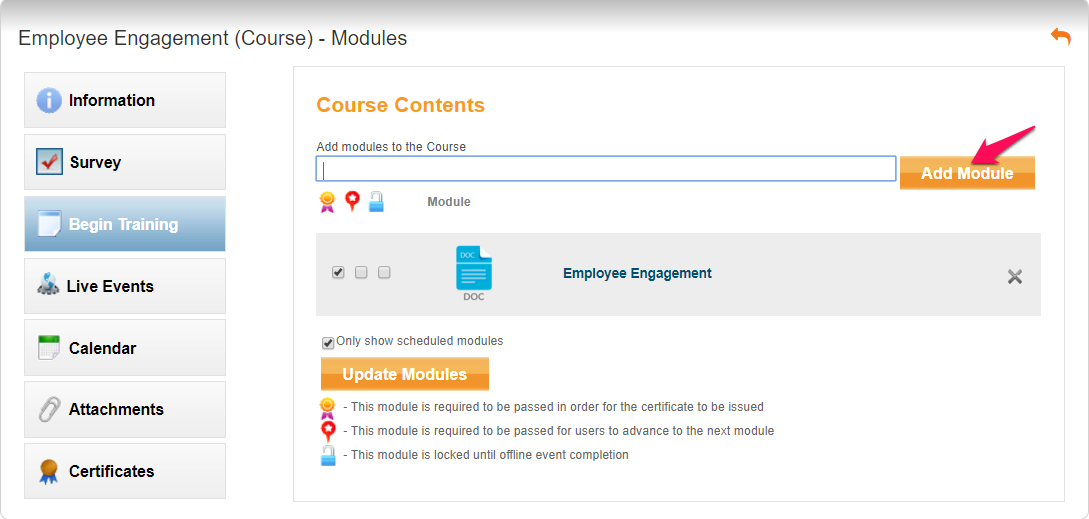Click 'Add modules to the Course' label
Screen dimensions: 1089x519
[x=391, y=147]
